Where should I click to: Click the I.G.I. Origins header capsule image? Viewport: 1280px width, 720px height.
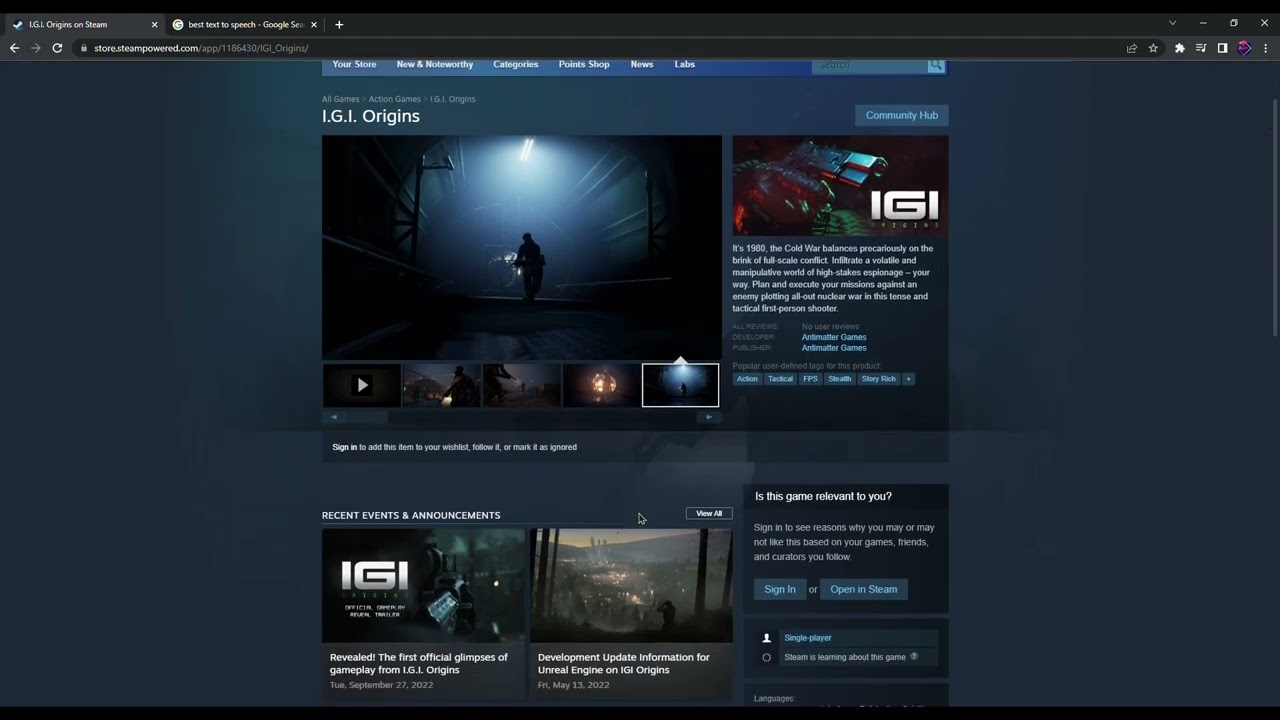pos(840,186)
